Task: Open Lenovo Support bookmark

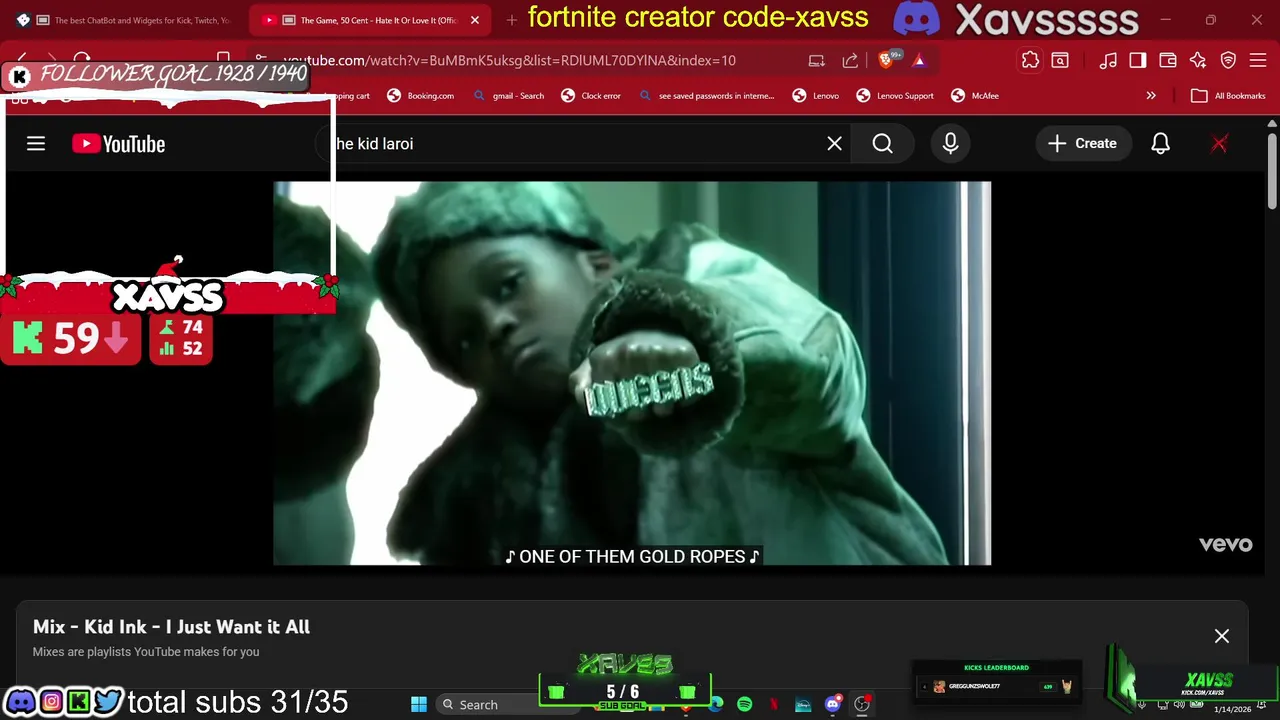Action: 895,96
